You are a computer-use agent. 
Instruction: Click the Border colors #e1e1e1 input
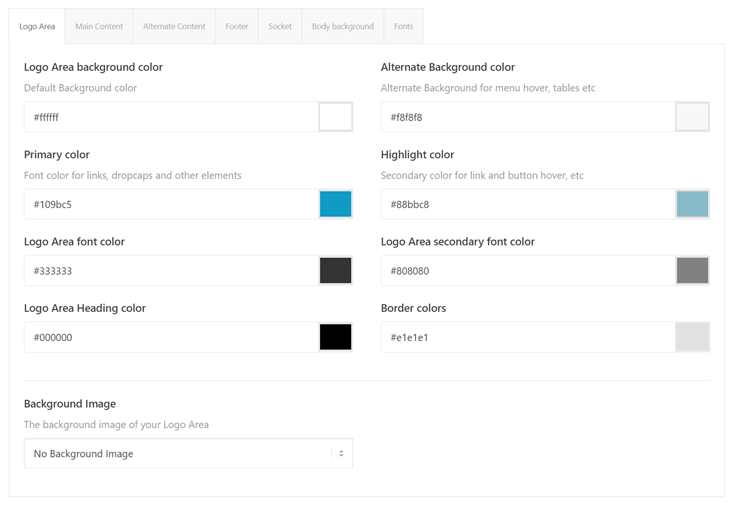point(527,337)
